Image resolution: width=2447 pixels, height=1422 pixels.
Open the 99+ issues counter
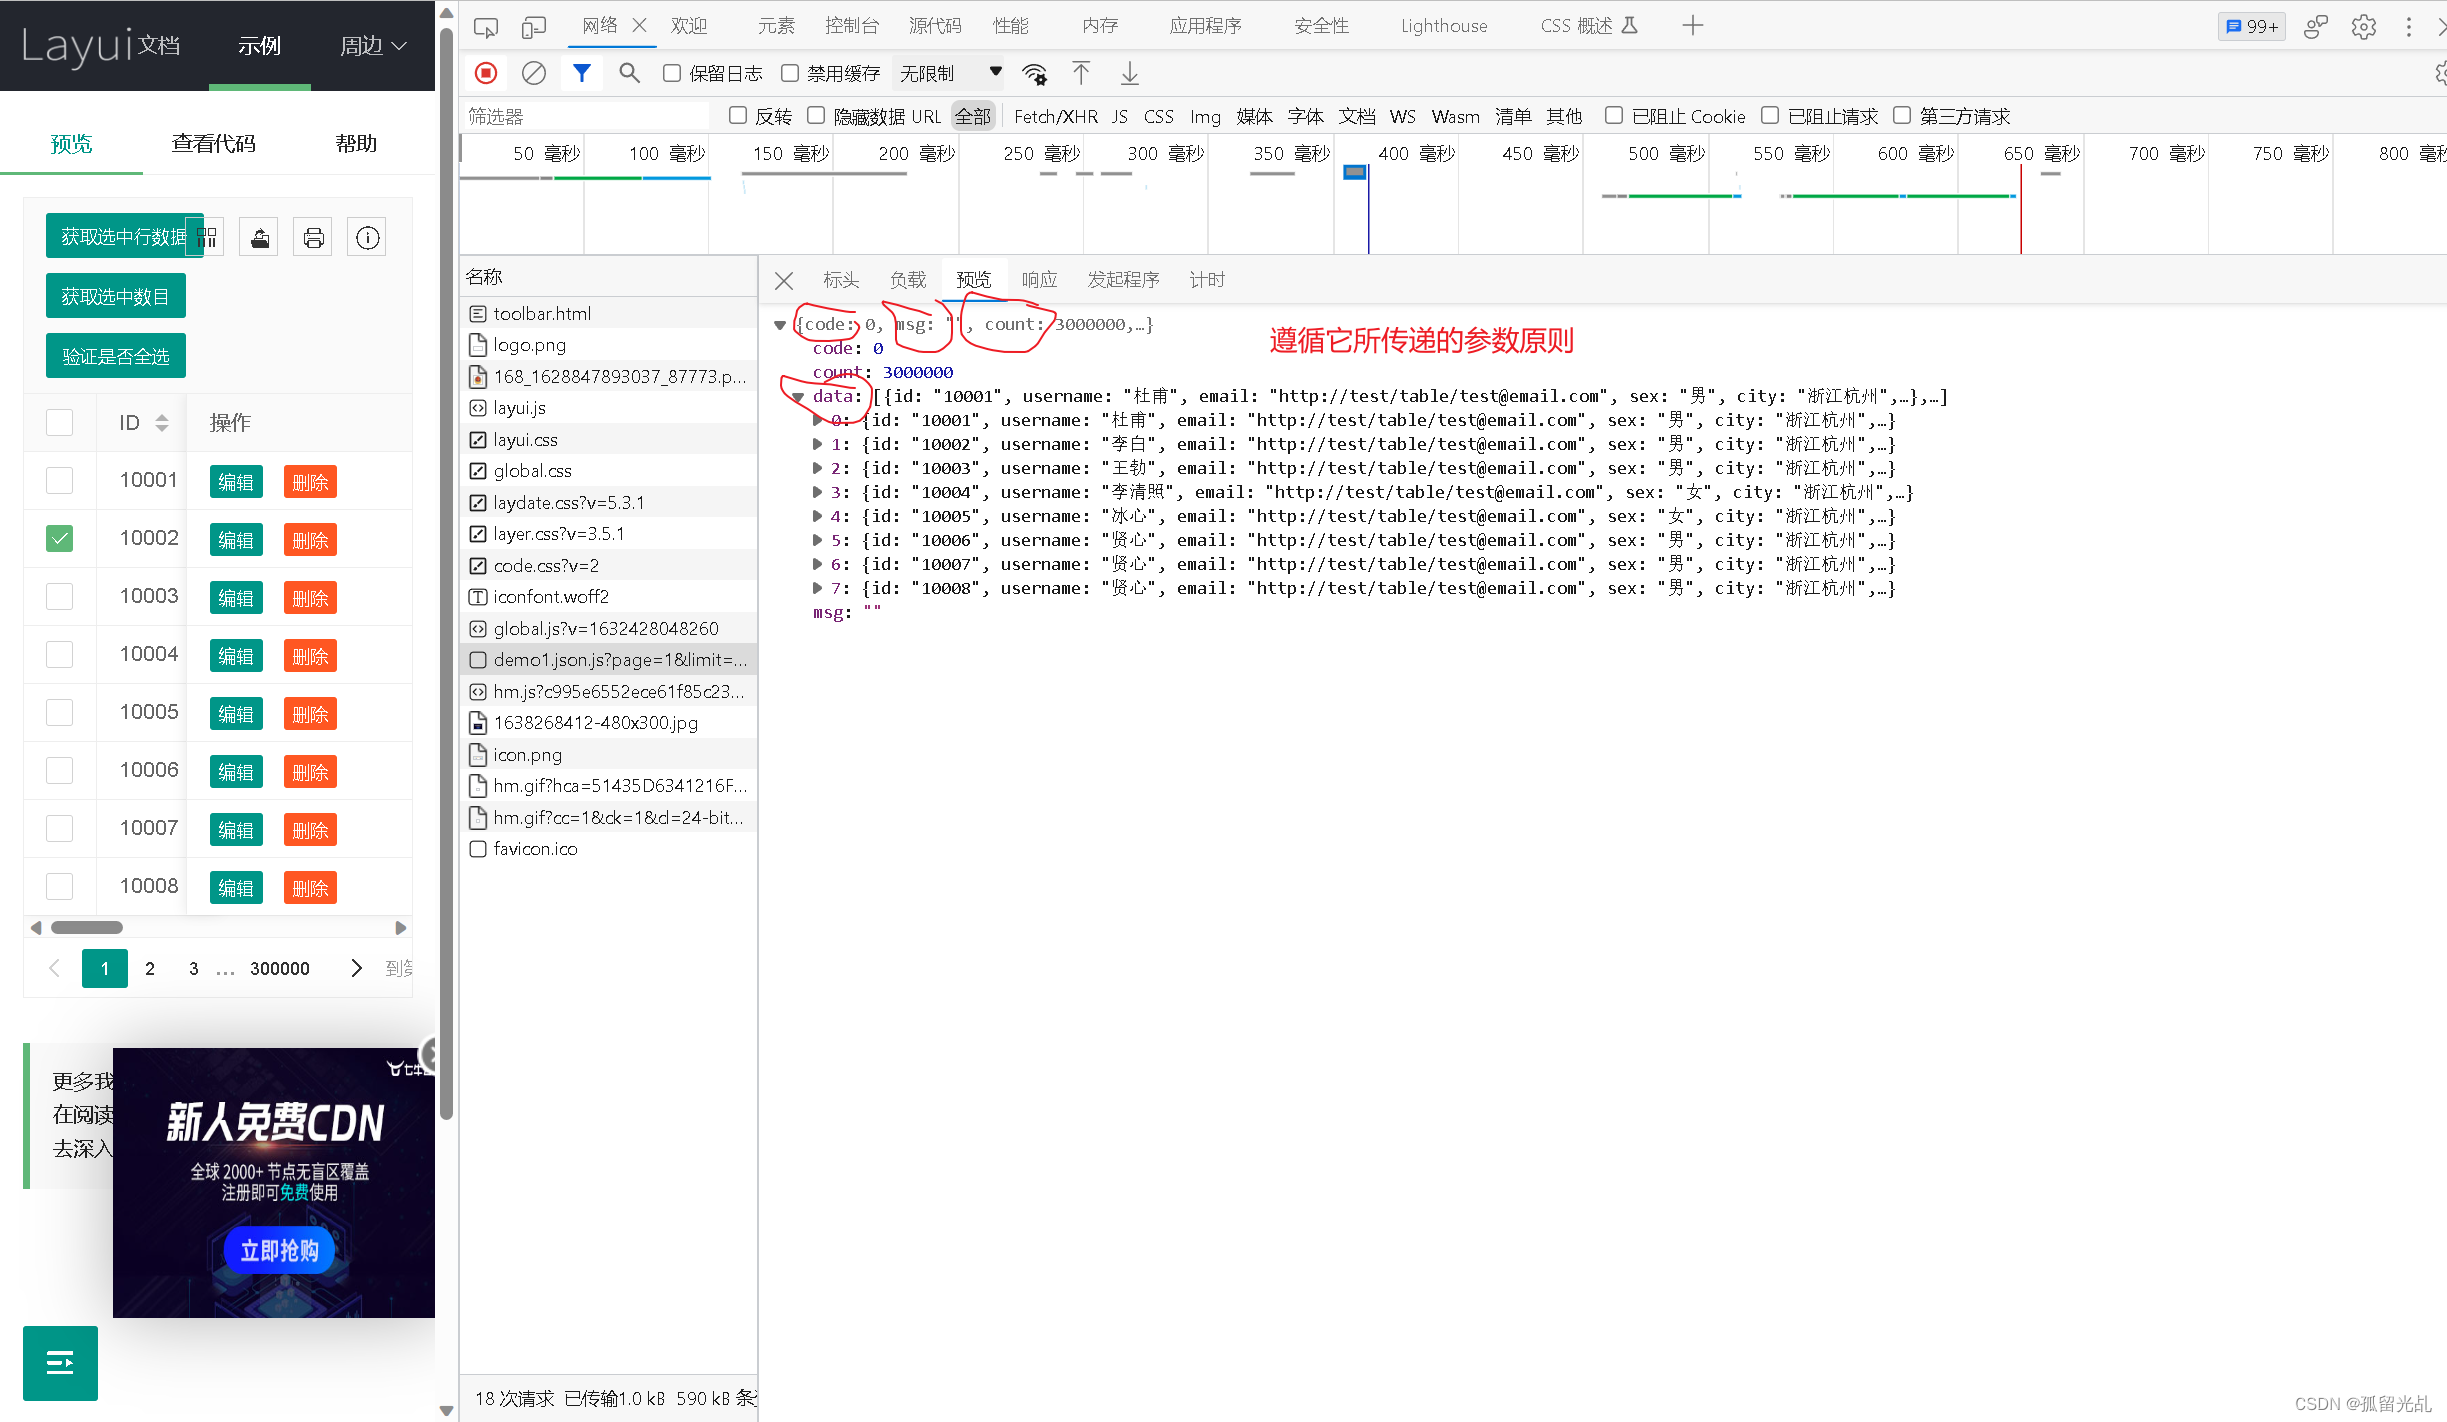[x=2252, y=27]
